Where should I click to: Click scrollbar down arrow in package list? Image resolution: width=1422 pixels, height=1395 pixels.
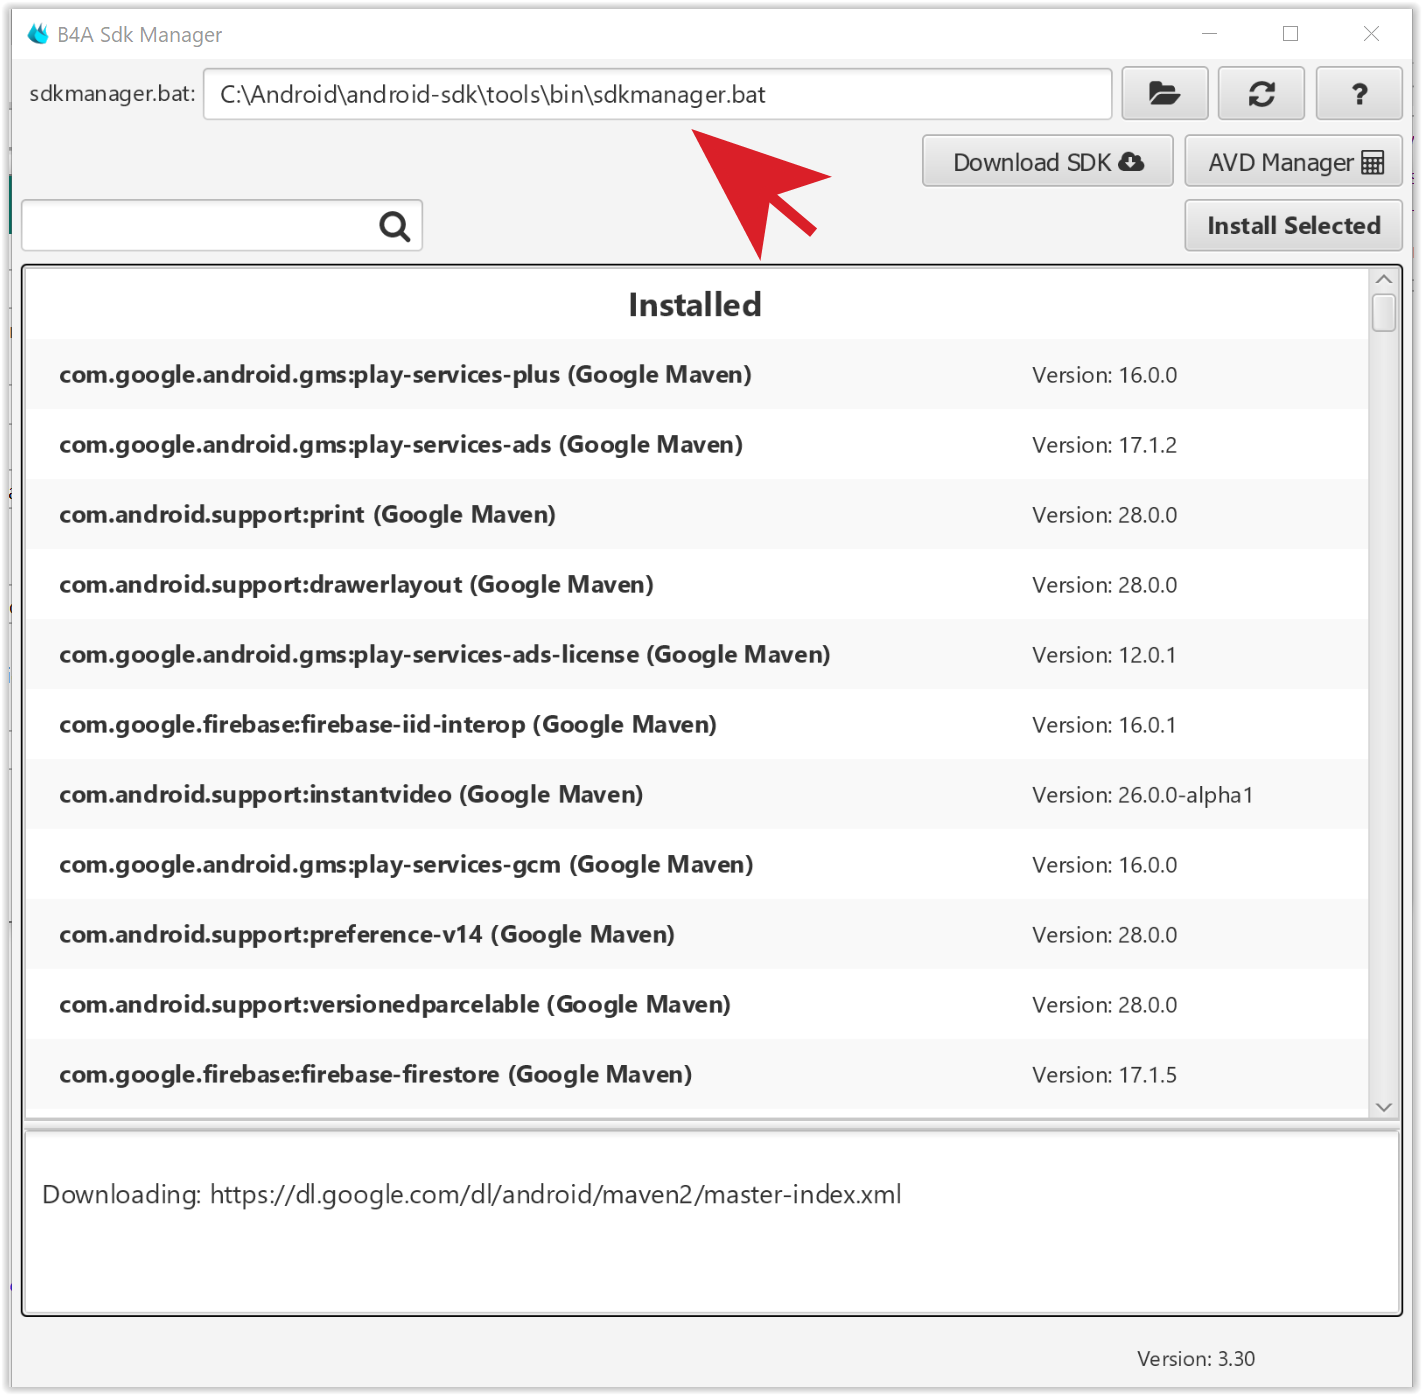[1384, 1106]
